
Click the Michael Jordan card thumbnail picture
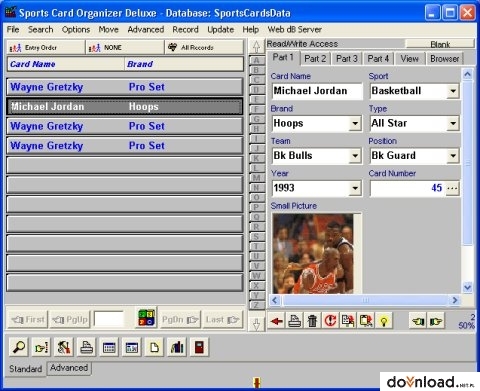tap(313, 254)
